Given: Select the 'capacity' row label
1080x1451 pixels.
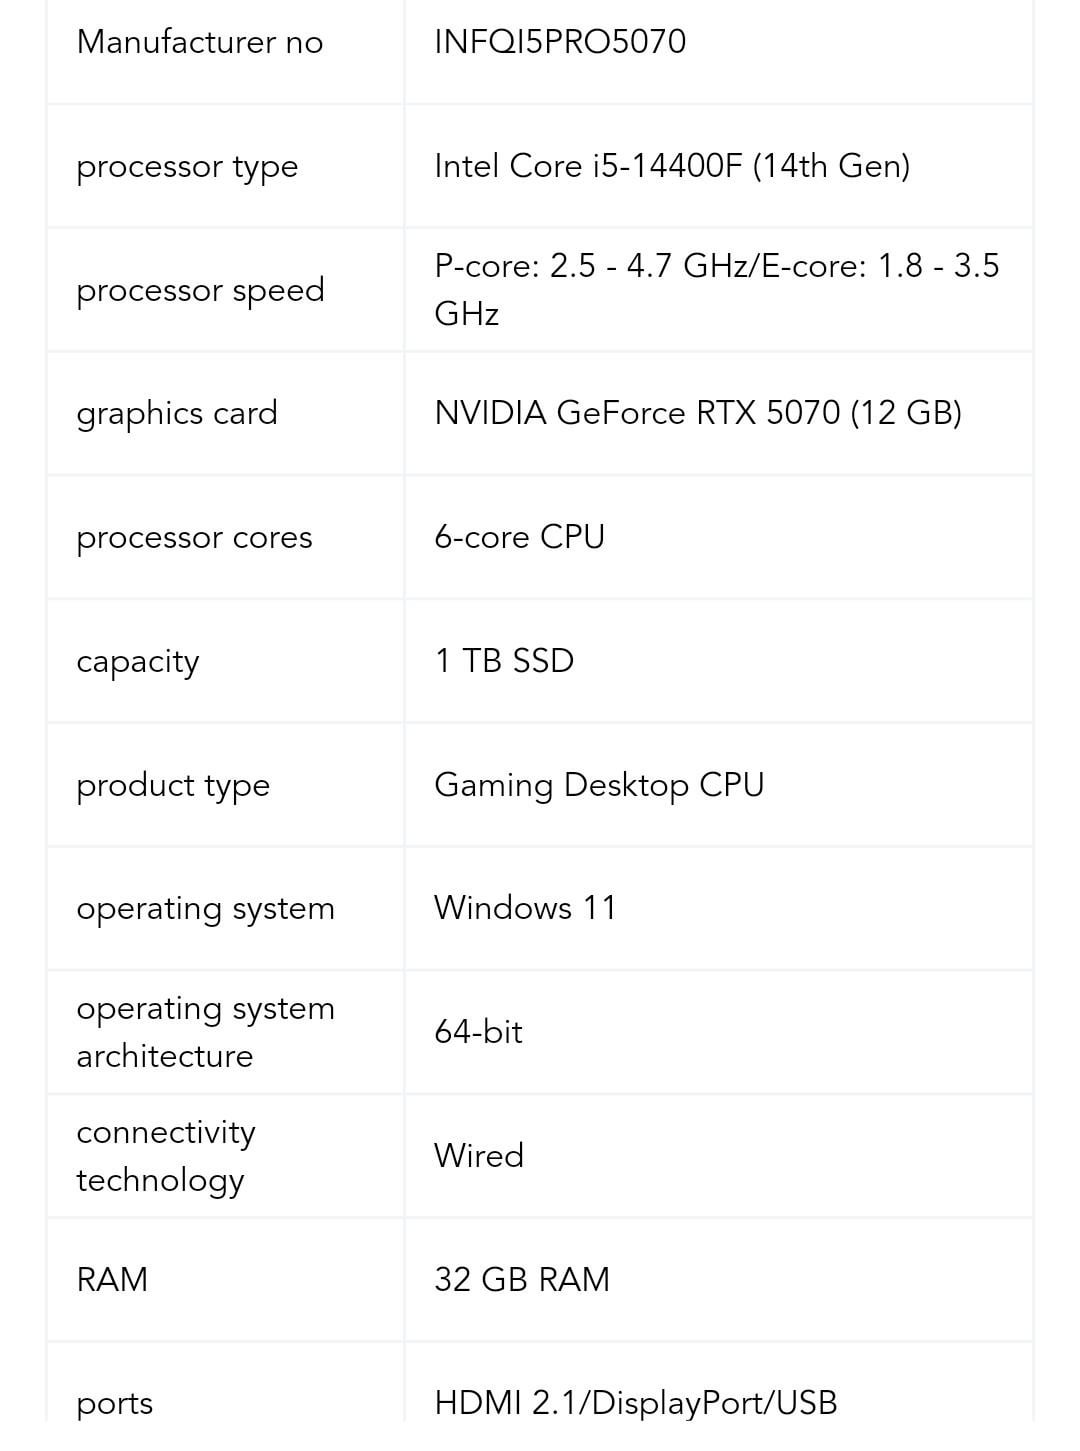Looking at the screenshot, I should point(138,662).
